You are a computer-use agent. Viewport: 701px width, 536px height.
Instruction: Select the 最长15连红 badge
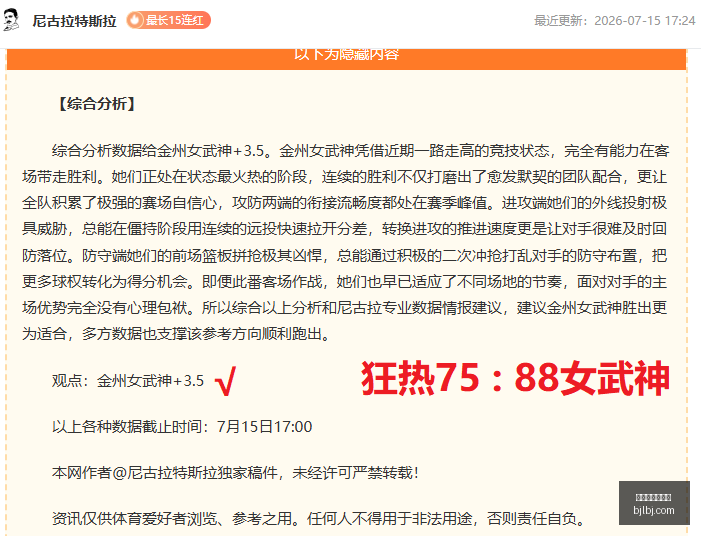[x=168, y=20]
